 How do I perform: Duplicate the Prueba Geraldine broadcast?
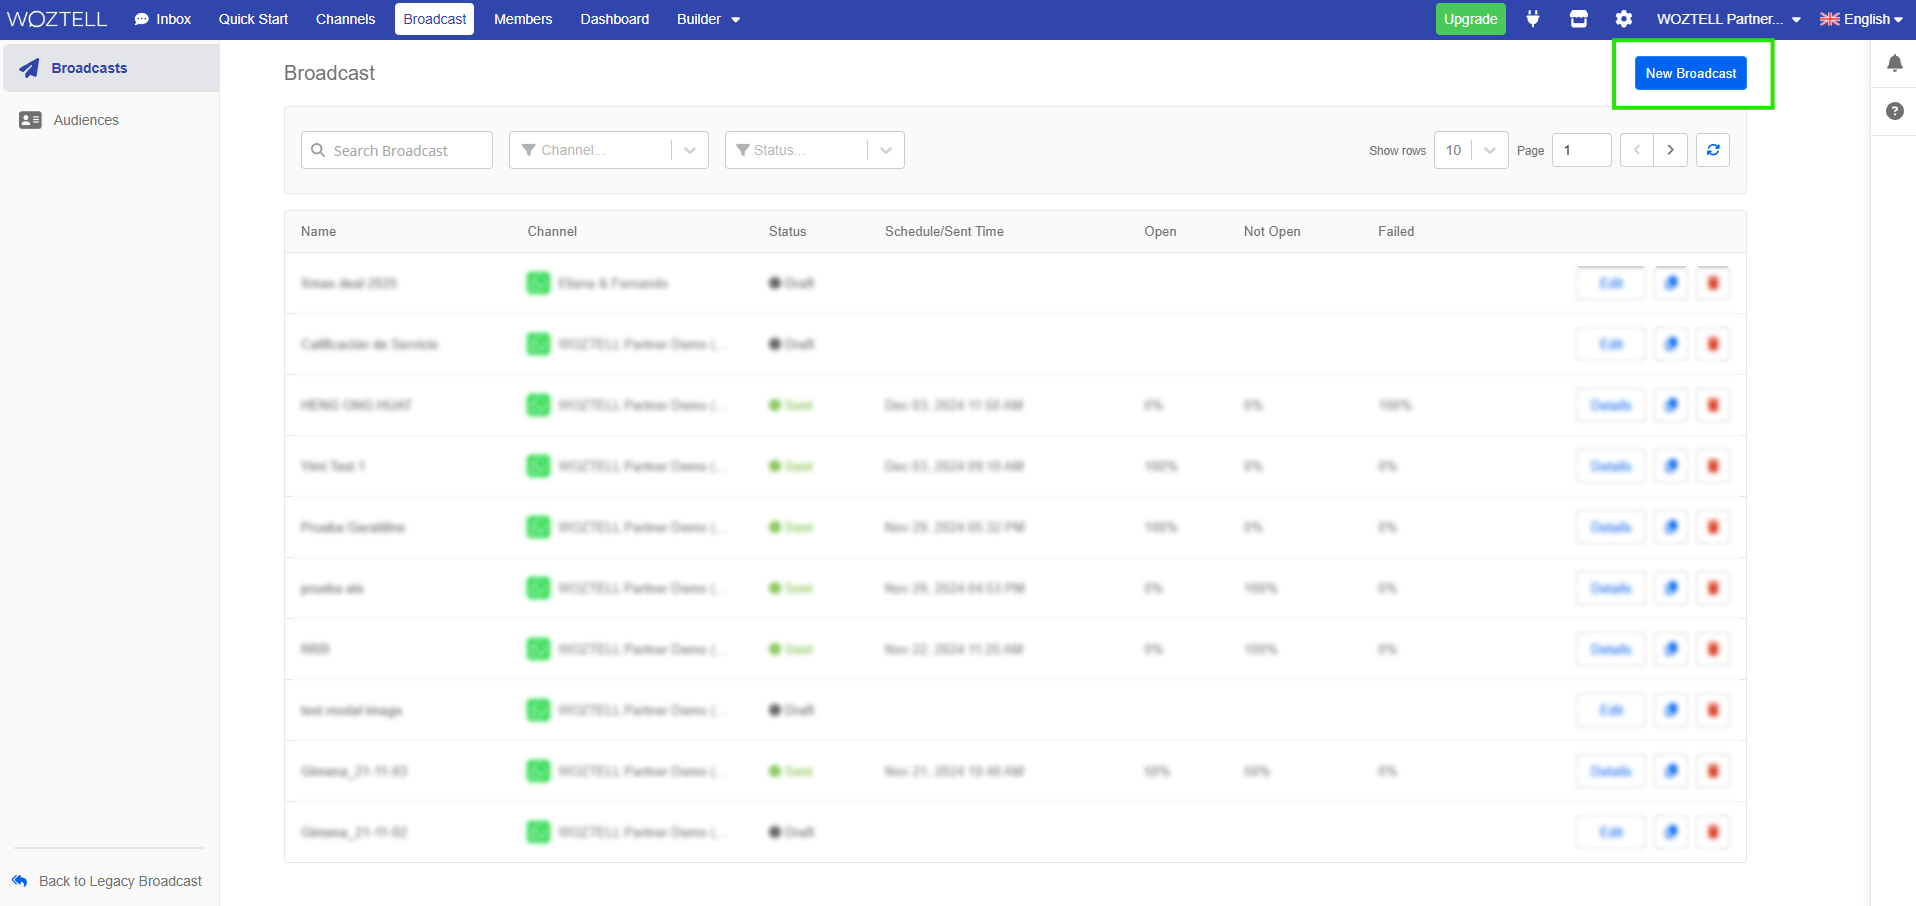(x=1671, y=527)
